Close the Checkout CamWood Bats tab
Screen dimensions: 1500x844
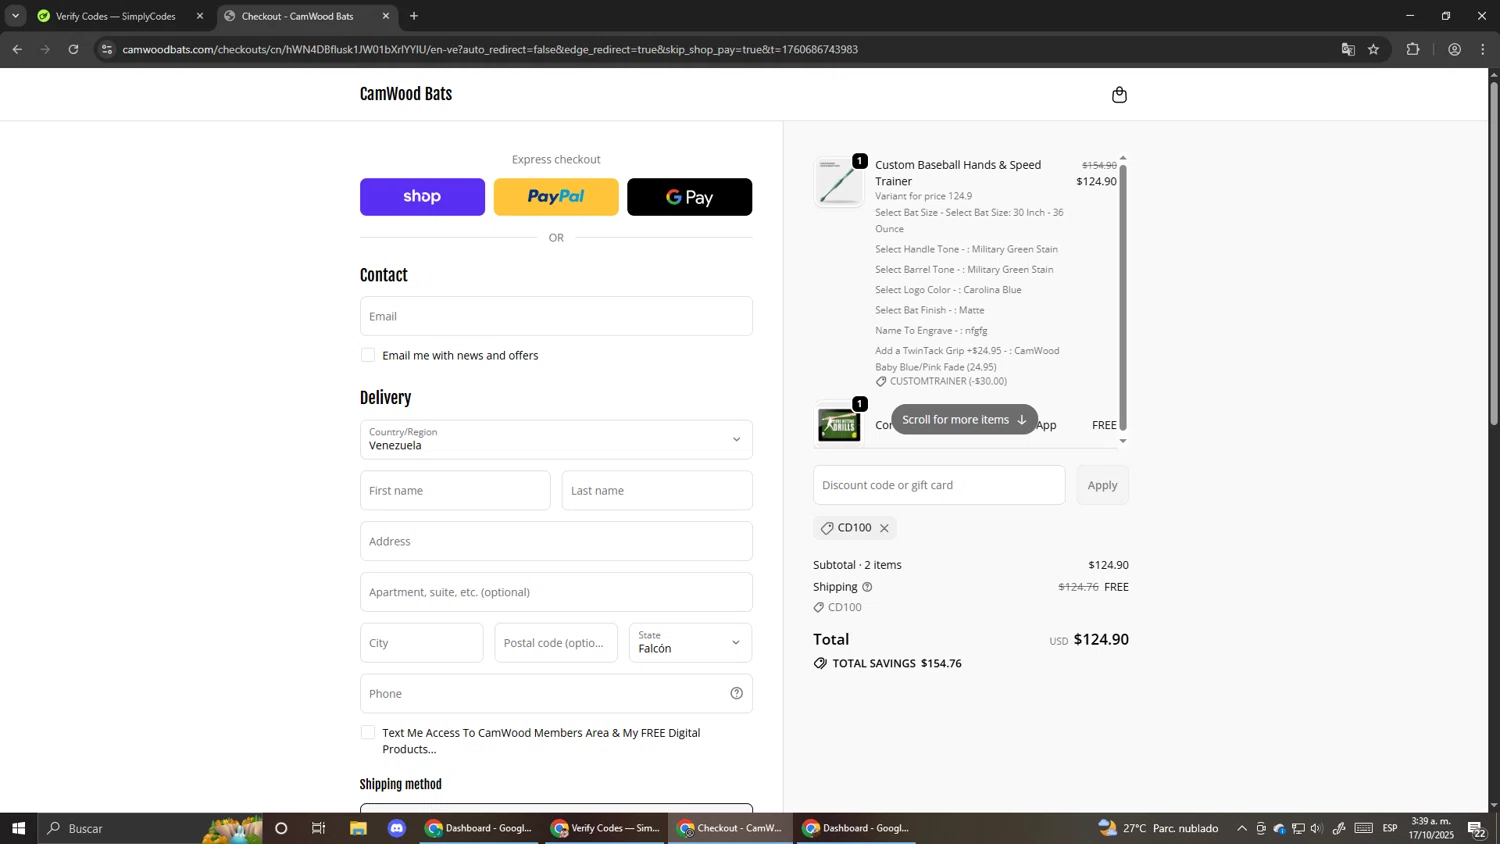click(386, 16)
